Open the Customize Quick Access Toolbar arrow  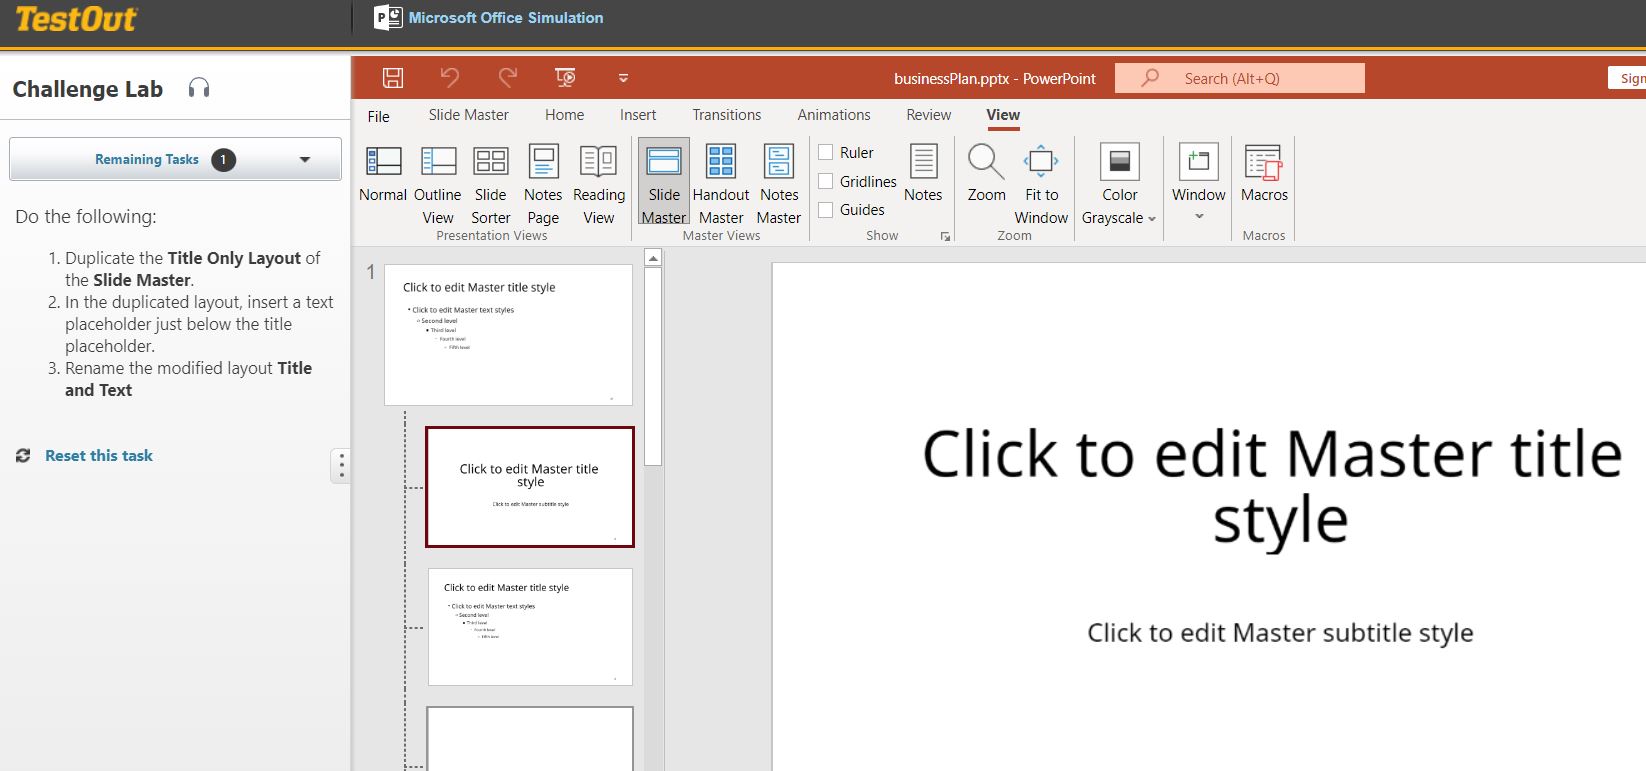pyautogui.click(x=623, y=78)
